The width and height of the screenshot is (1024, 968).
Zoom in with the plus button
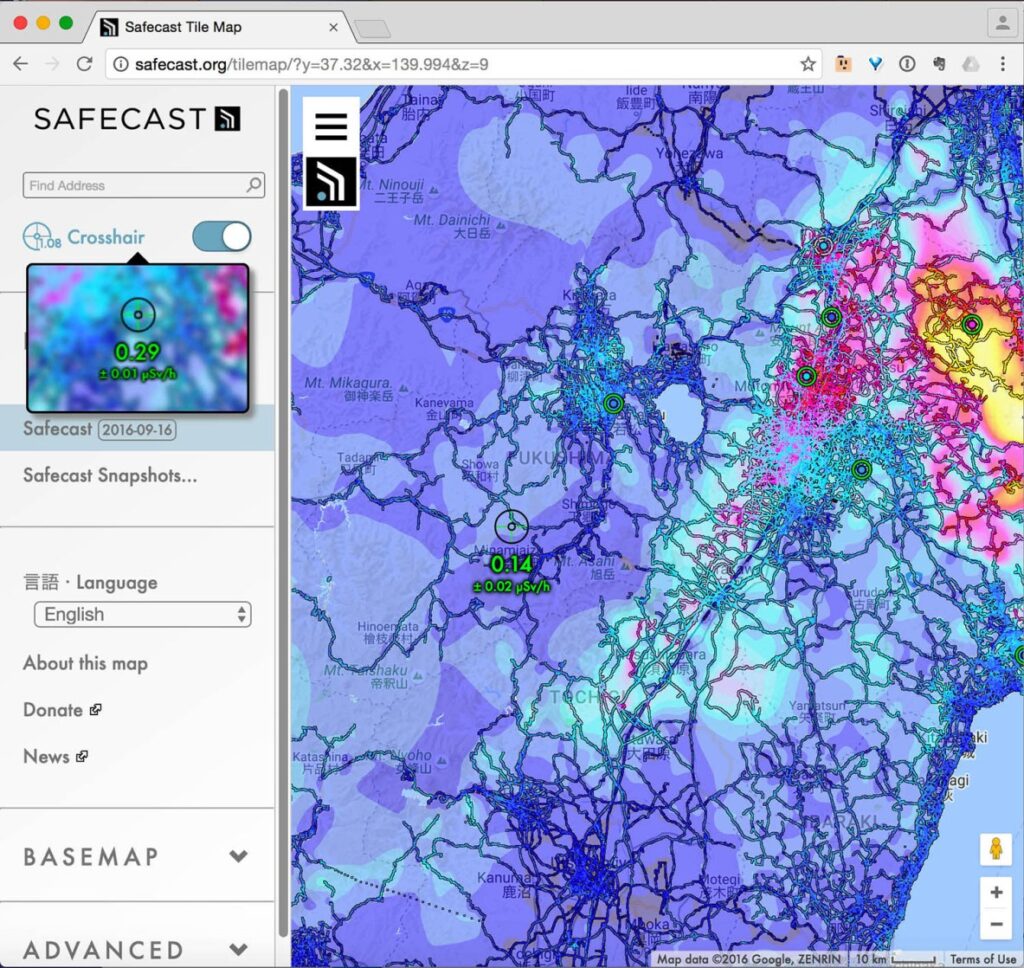click(x=995, y=892)
